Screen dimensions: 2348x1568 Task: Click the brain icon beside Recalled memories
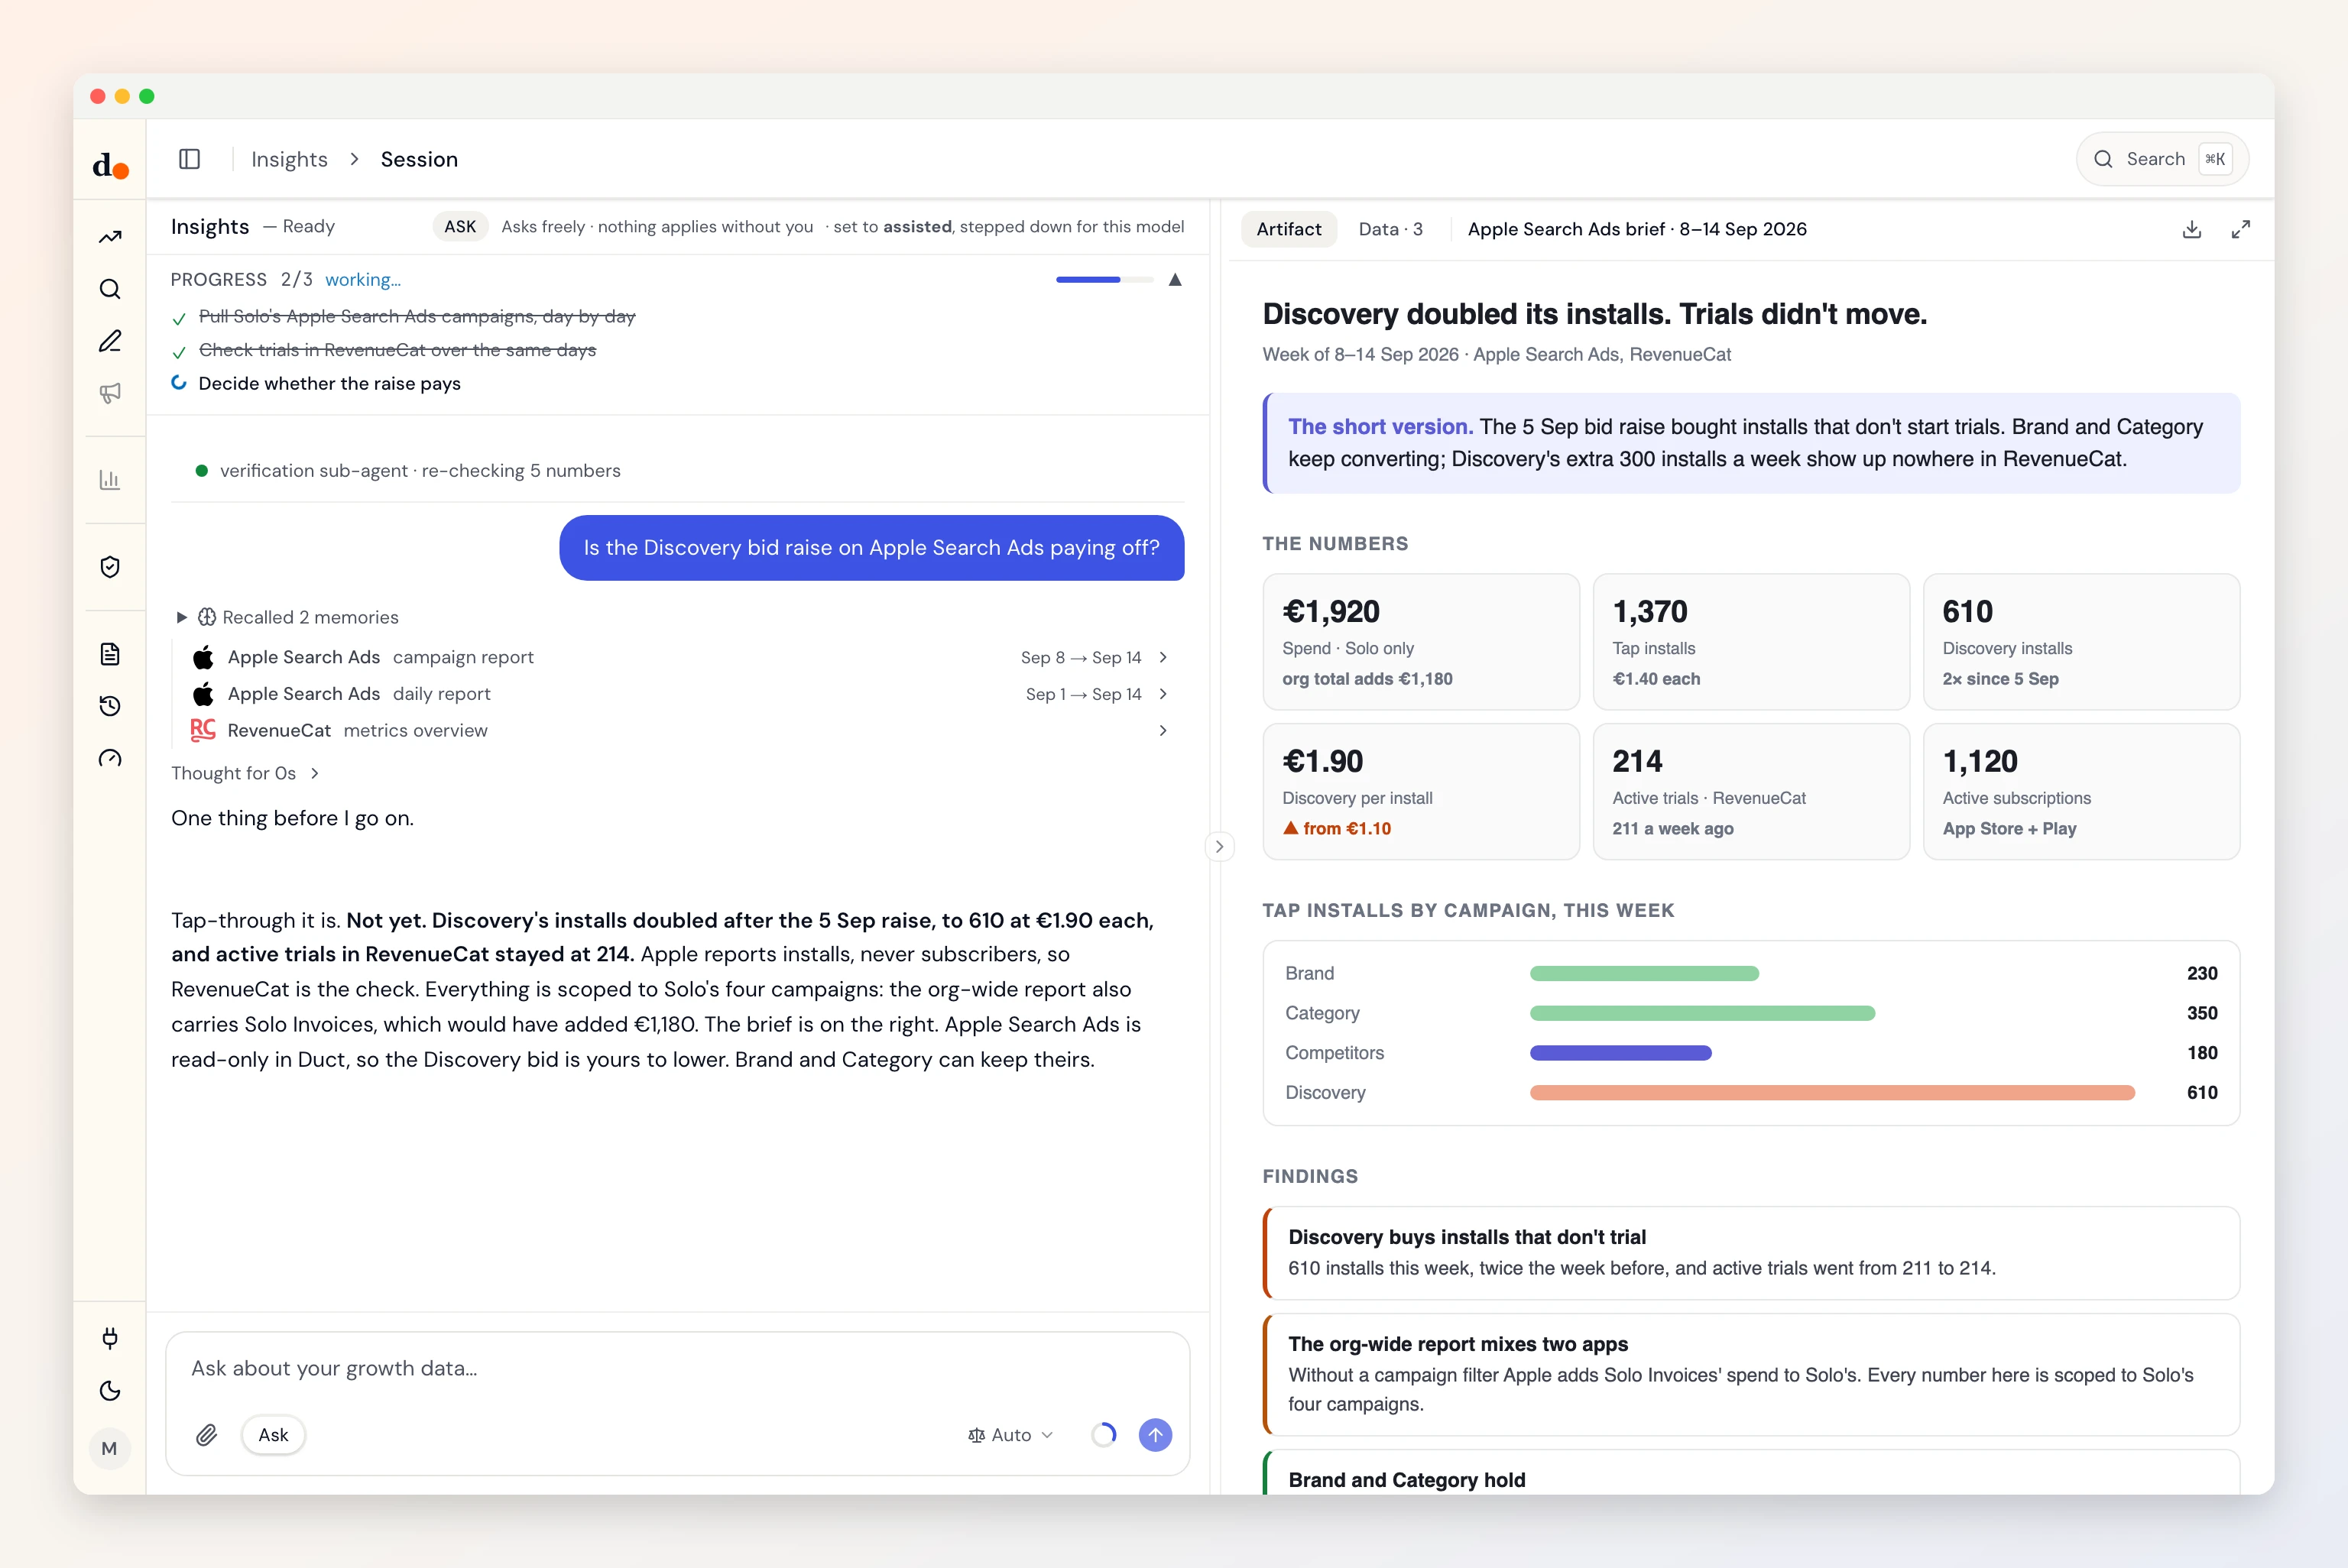point(207,617)
